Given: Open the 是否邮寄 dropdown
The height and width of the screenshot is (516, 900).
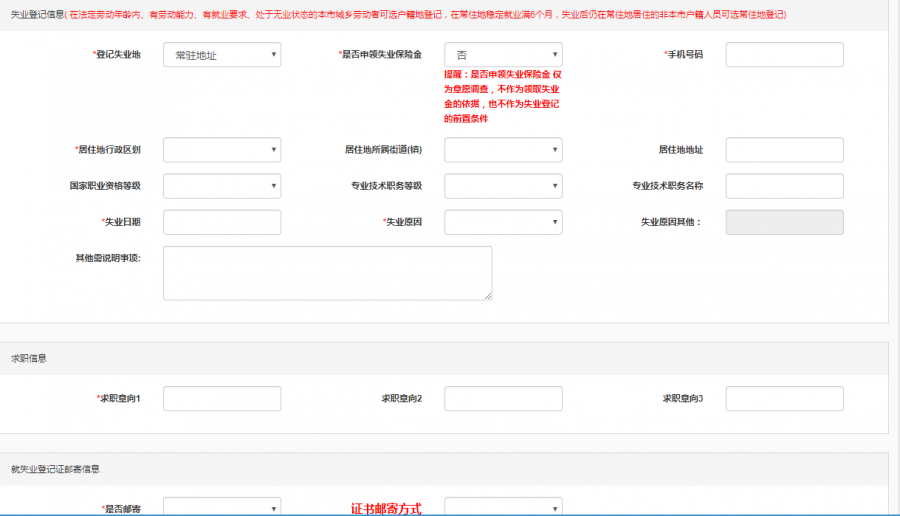Looking at the screenshot, I should [x=222, y=507].
